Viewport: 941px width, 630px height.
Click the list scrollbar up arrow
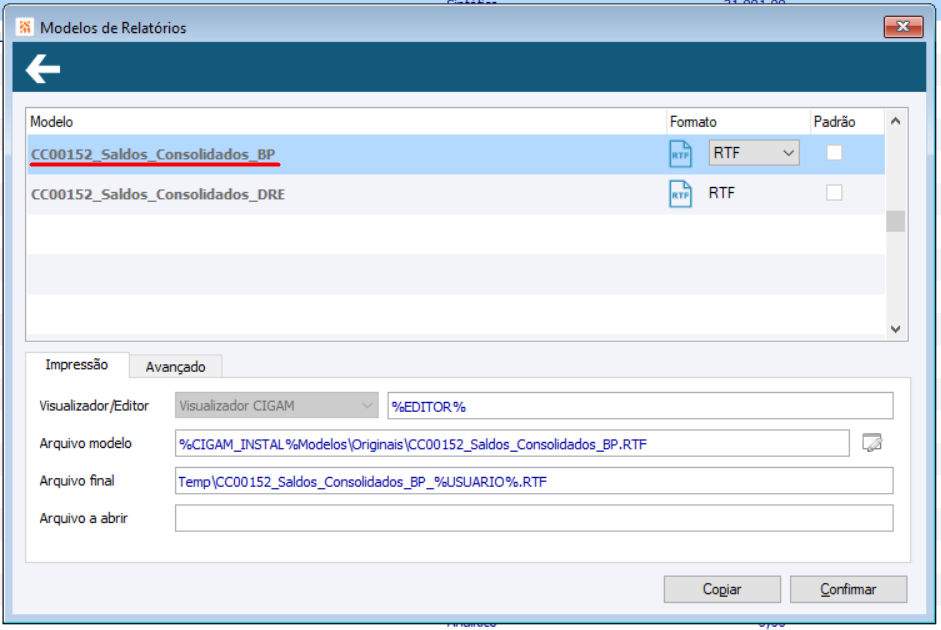point(895,121)
